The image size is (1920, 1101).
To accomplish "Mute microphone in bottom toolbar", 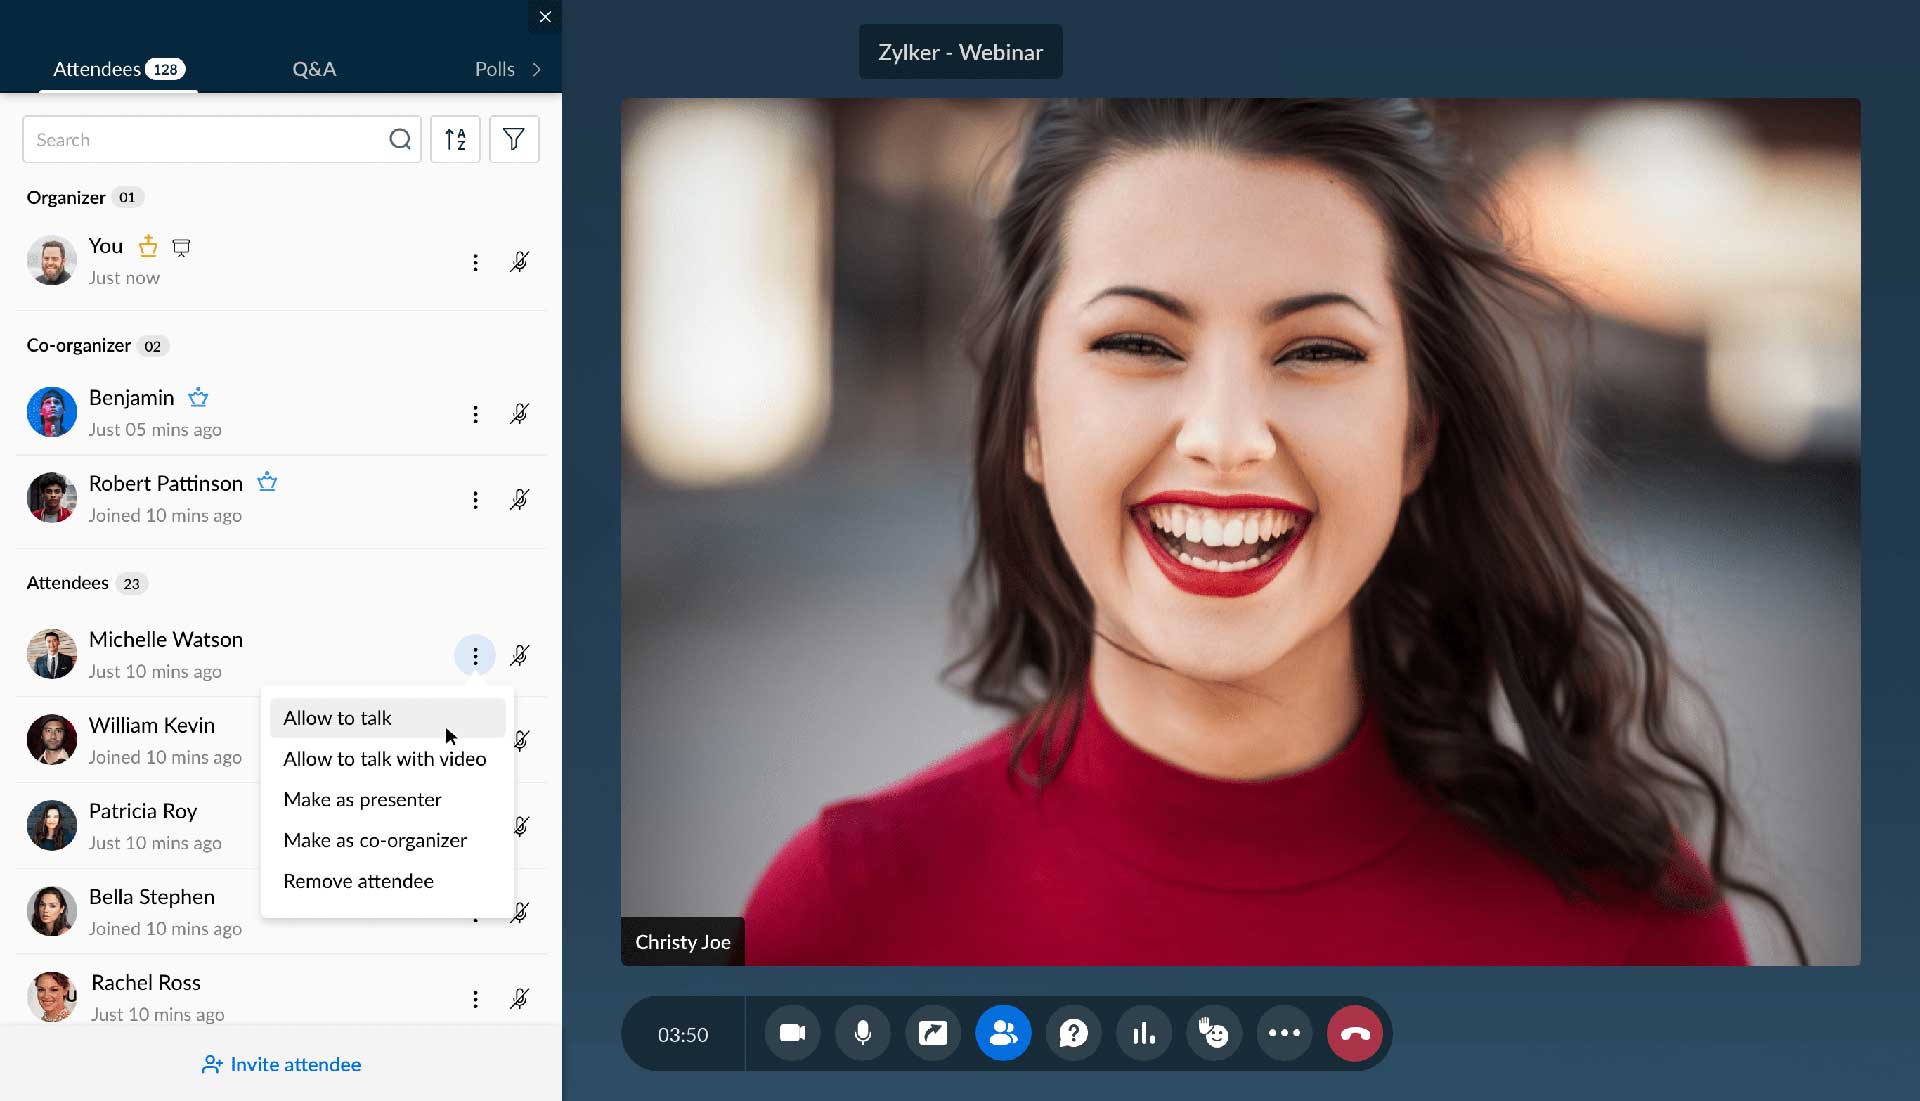I will 862,1033.
